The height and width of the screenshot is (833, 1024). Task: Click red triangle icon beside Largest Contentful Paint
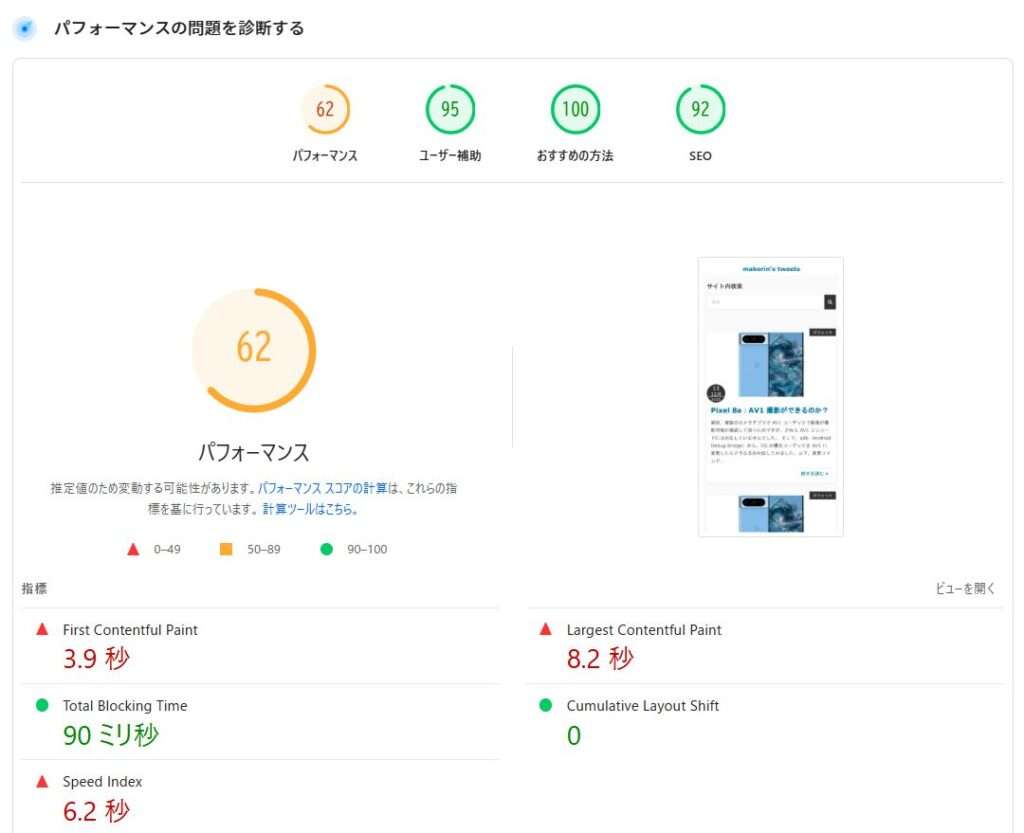pyautogui.click(x=545, y=630)
